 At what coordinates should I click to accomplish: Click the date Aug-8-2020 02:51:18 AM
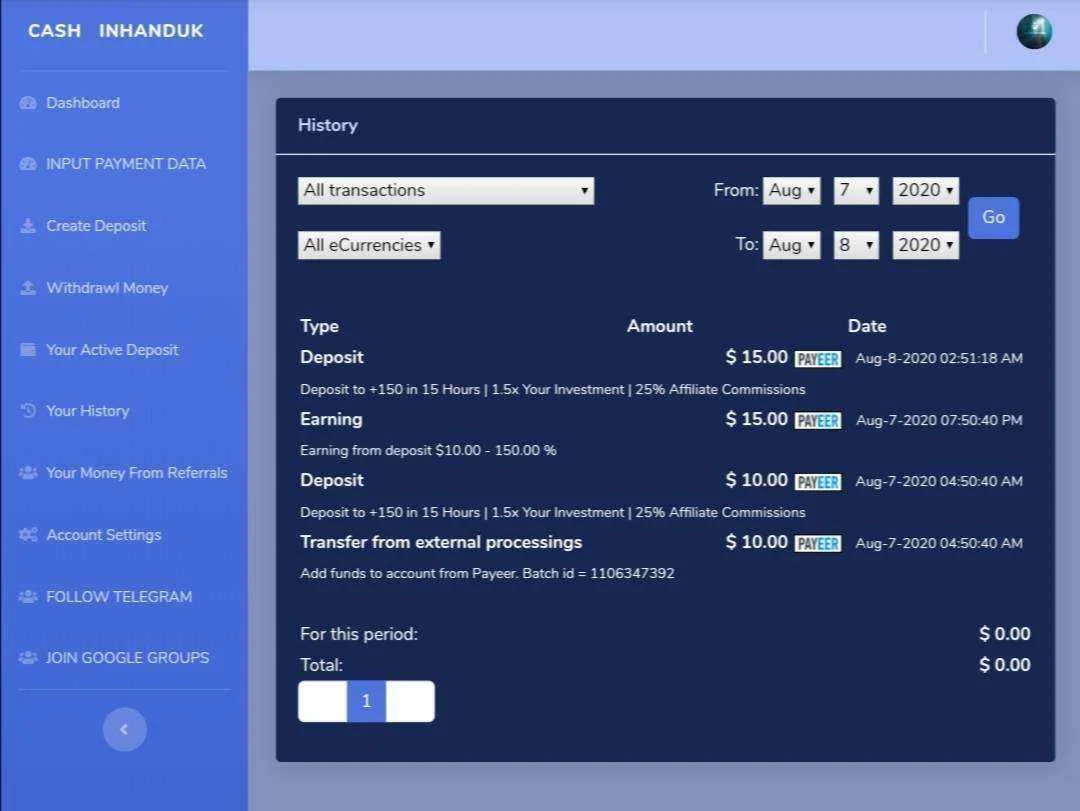point(939,358)
